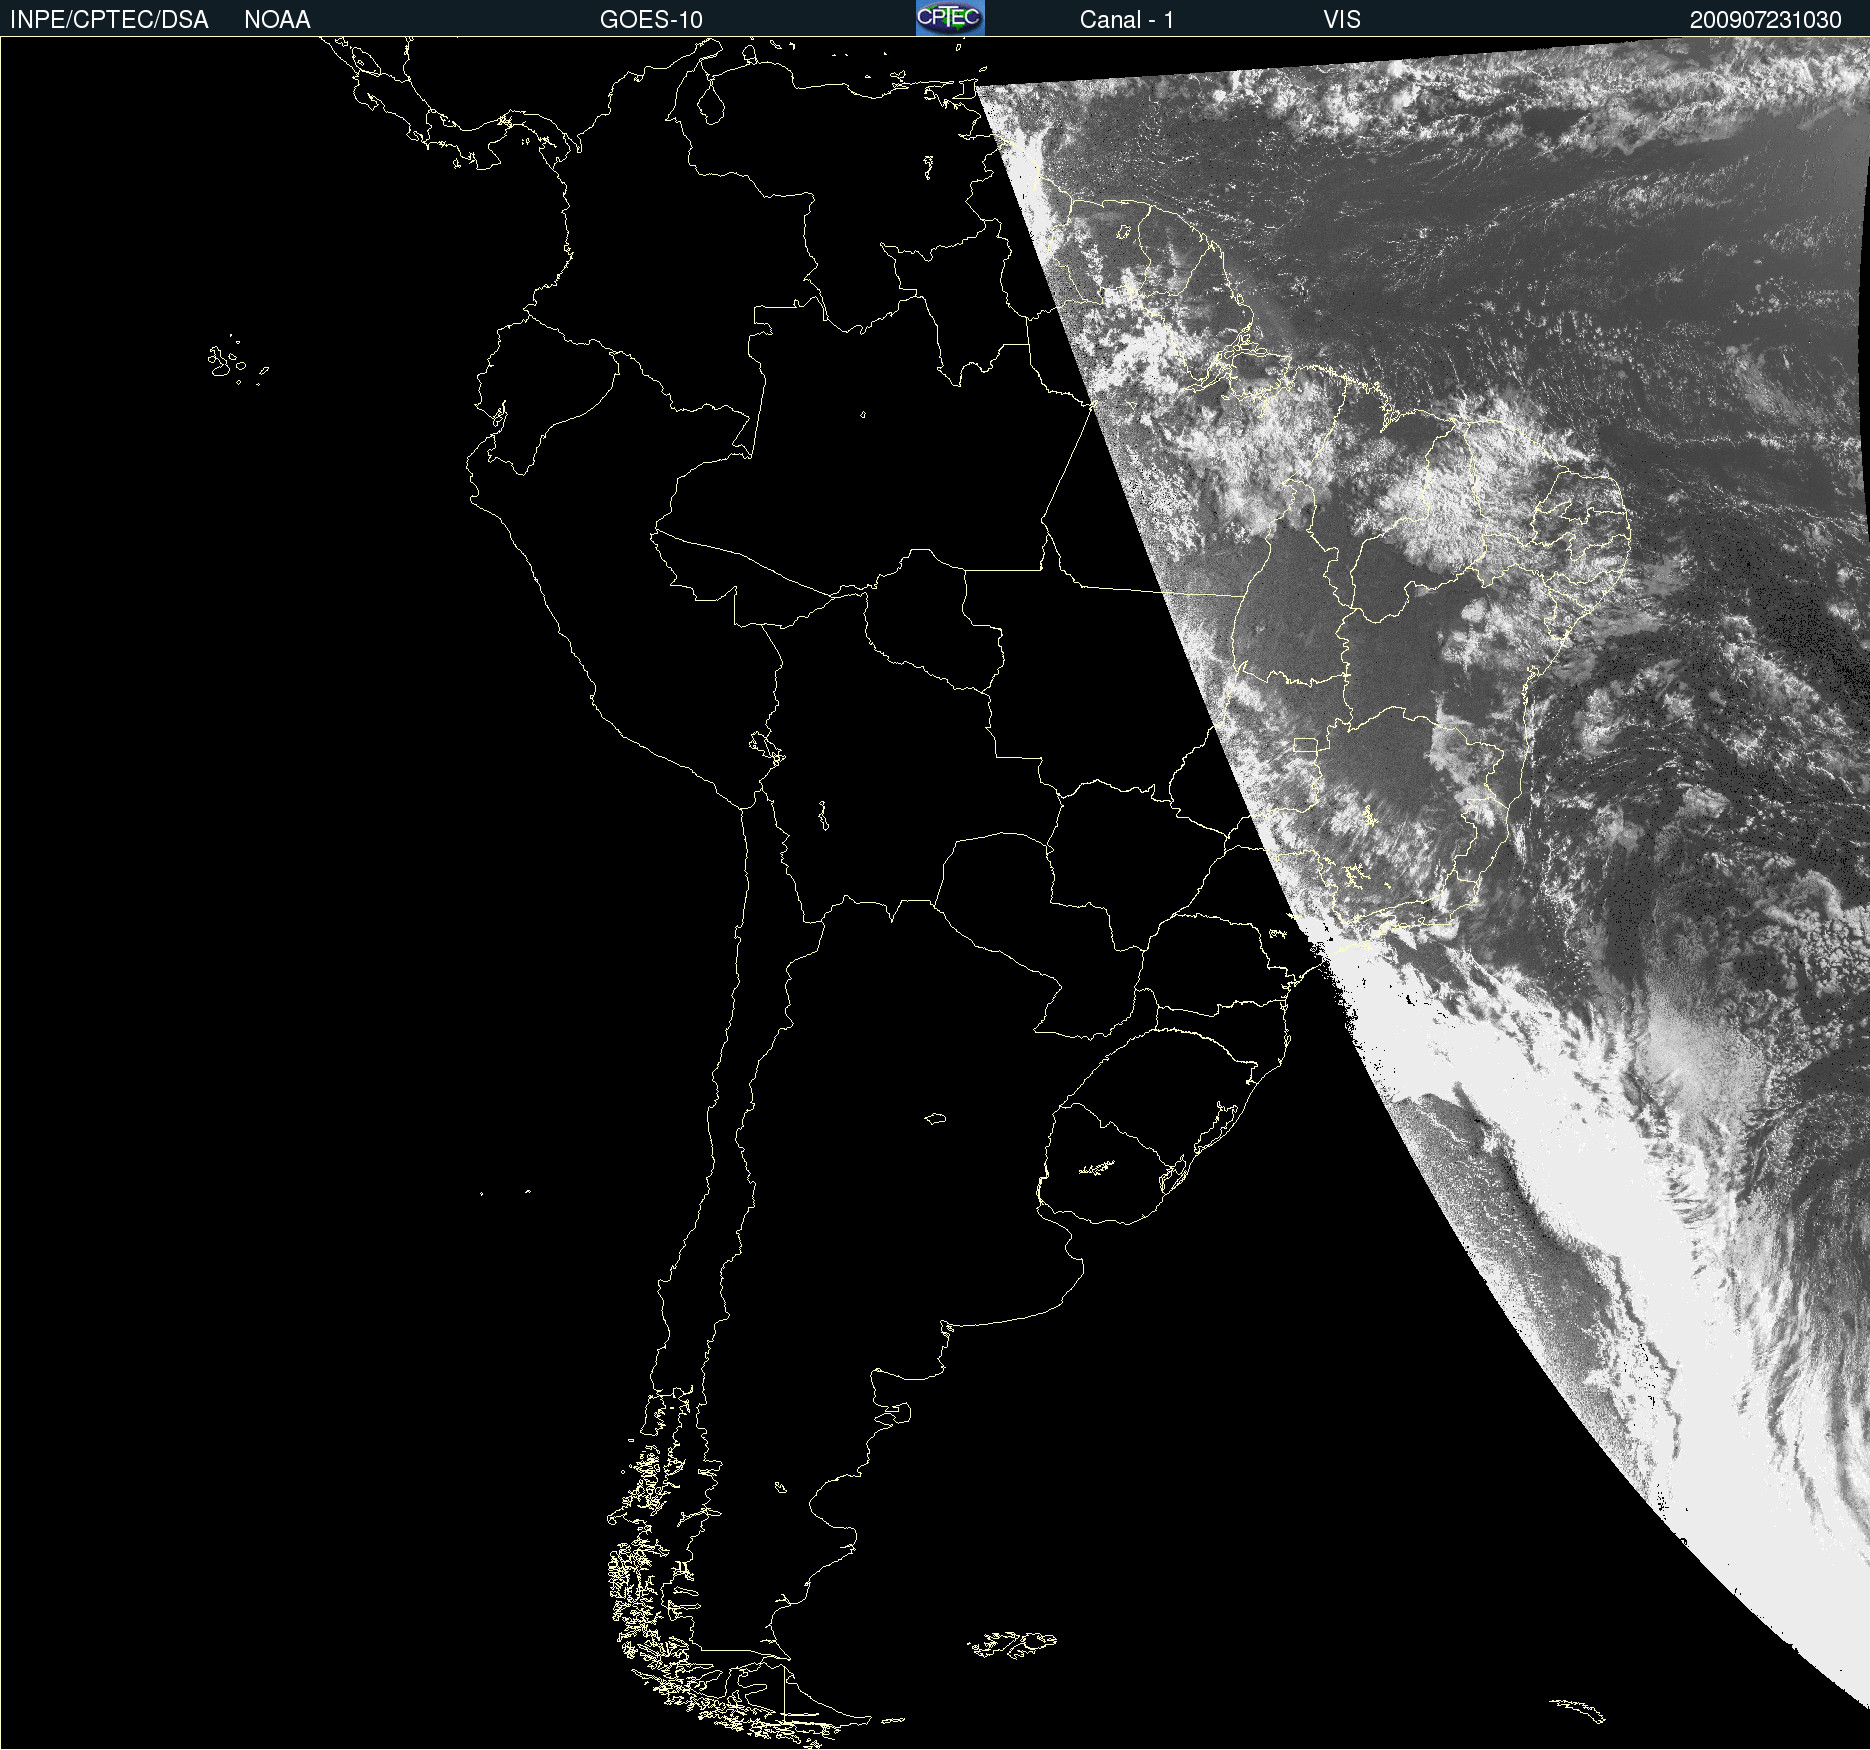Image resolution: width=1870 pixels, height=1750 pixels.
Task: Click the INPE/CPTEC/DSA header label
Action: (x=109, y=20)
